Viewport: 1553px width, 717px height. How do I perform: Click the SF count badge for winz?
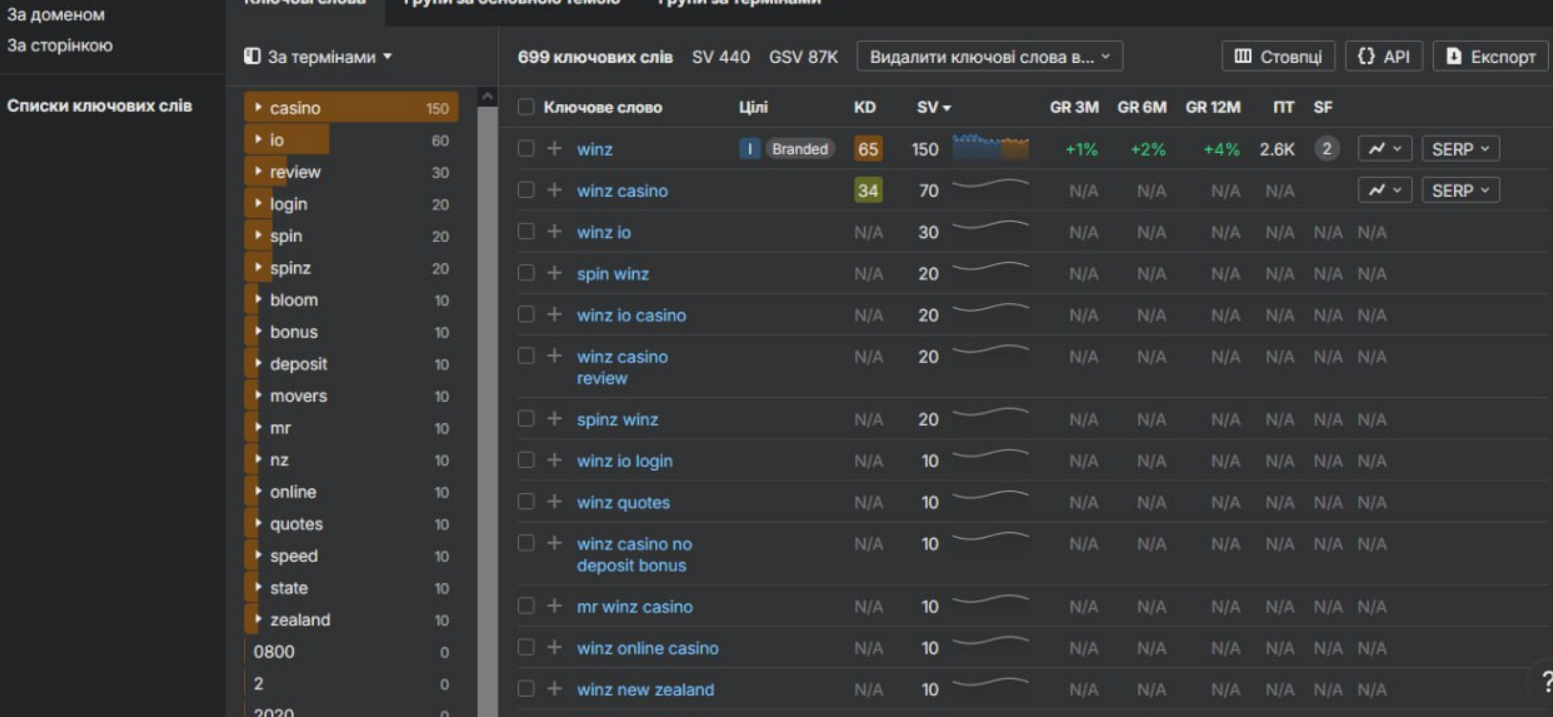point(1326,149)
